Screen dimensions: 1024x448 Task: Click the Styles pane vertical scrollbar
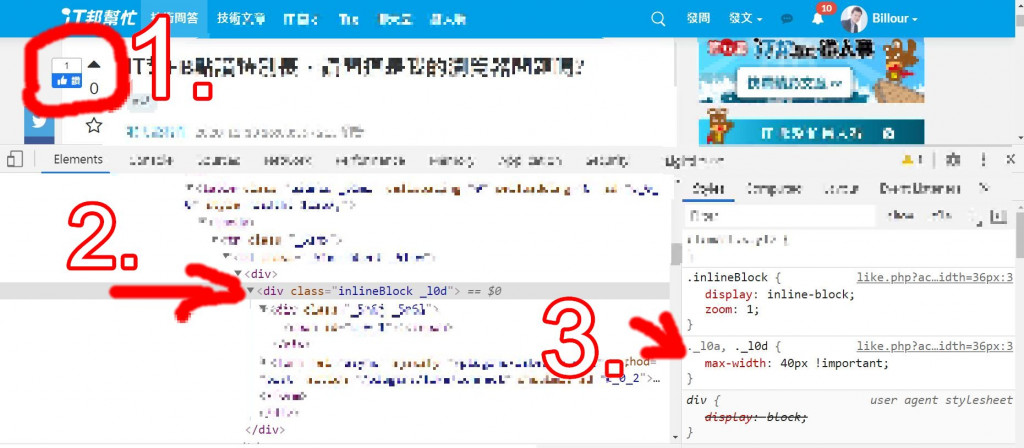pyautogui.click(x=1019, y=235)
